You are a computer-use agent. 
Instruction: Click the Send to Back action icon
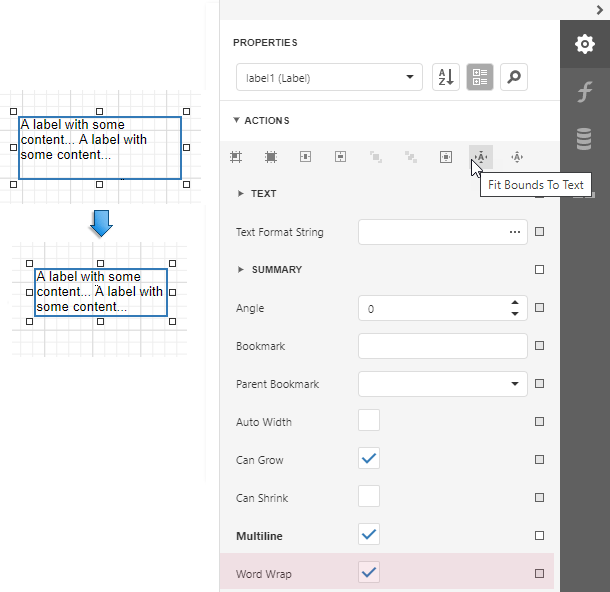coord(410,157)
